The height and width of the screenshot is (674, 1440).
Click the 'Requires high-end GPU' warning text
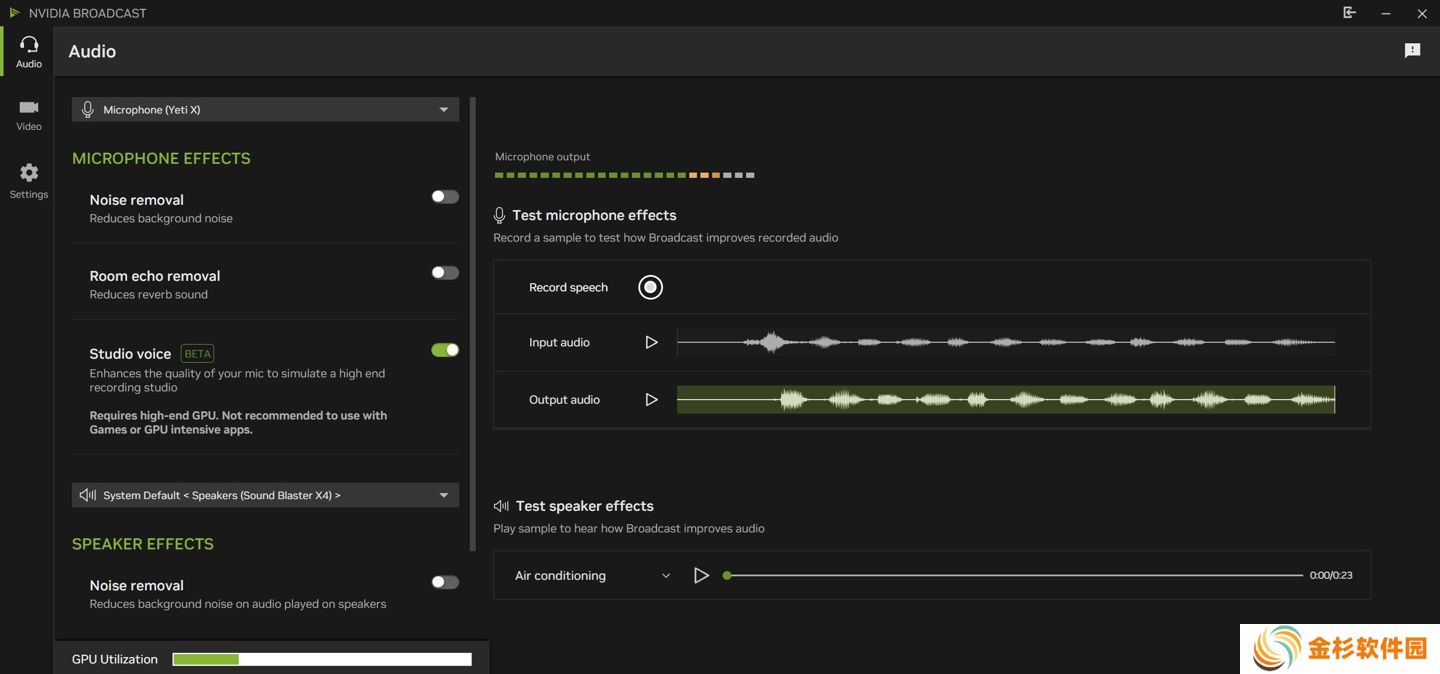click(x=238, y=422)
